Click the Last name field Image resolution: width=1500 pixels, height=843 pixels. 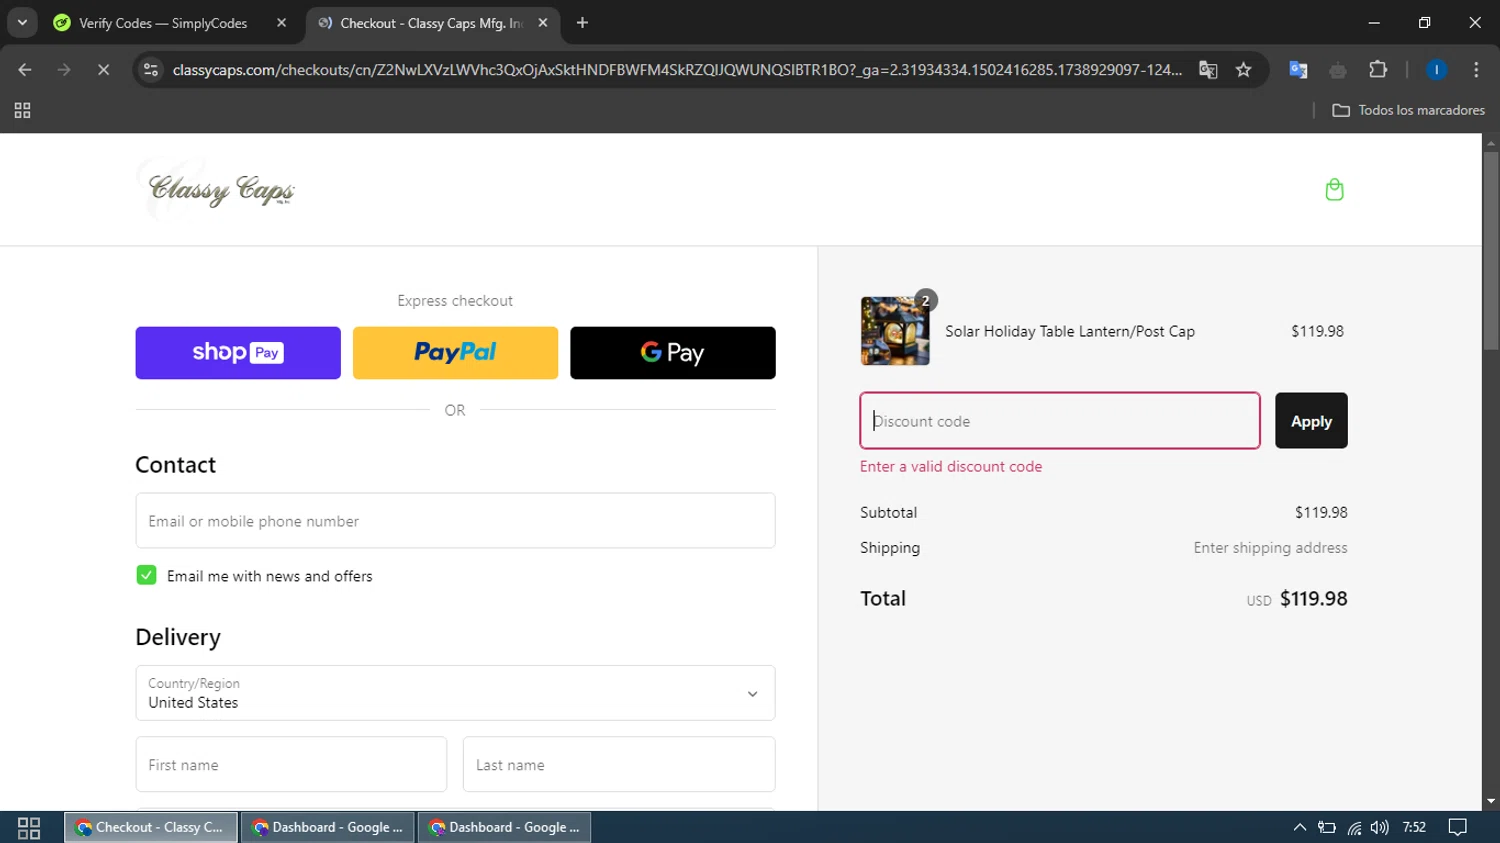tap(619, 764)
